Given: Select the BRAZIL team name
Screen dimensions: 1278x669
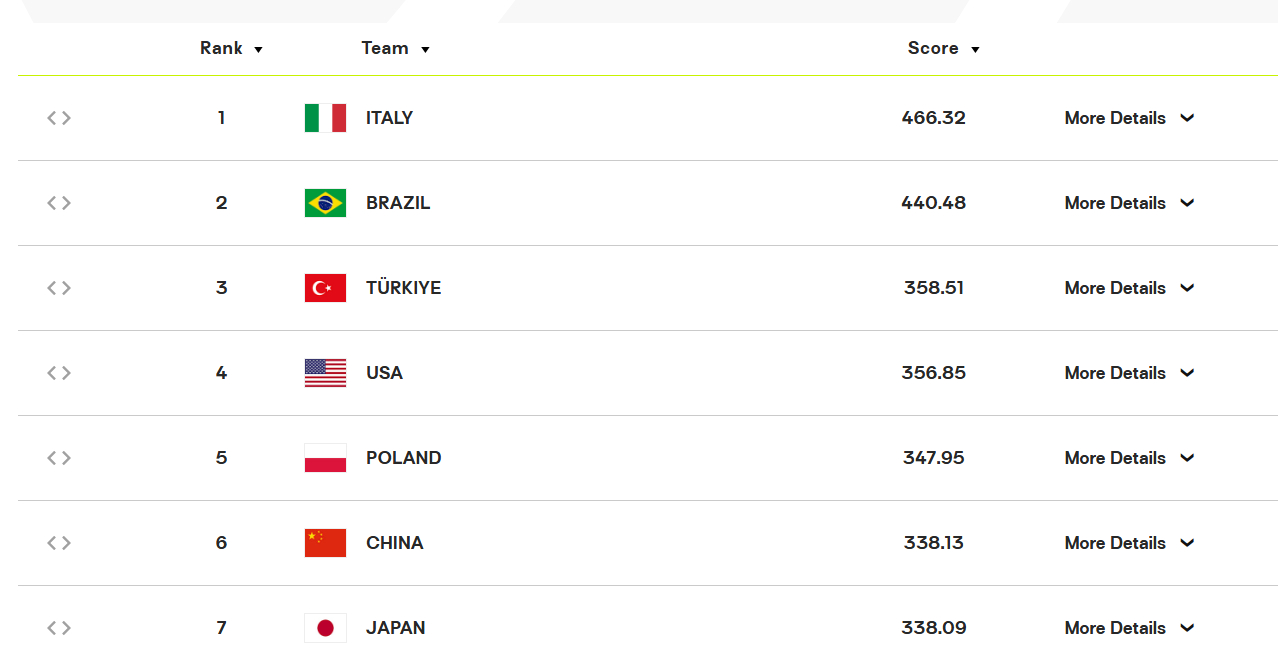Looking at the screenshot, I should [x=398, y=203].
